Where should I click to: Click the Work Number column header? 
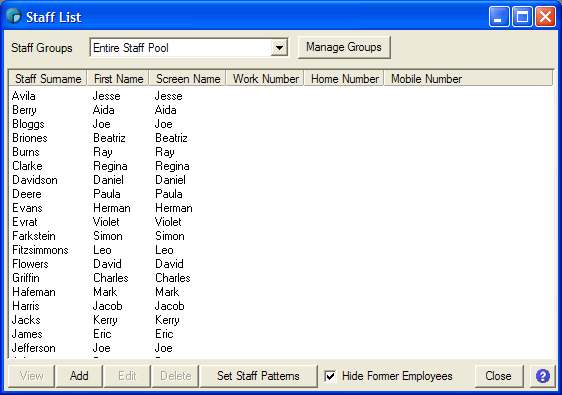tap(265, 78)
